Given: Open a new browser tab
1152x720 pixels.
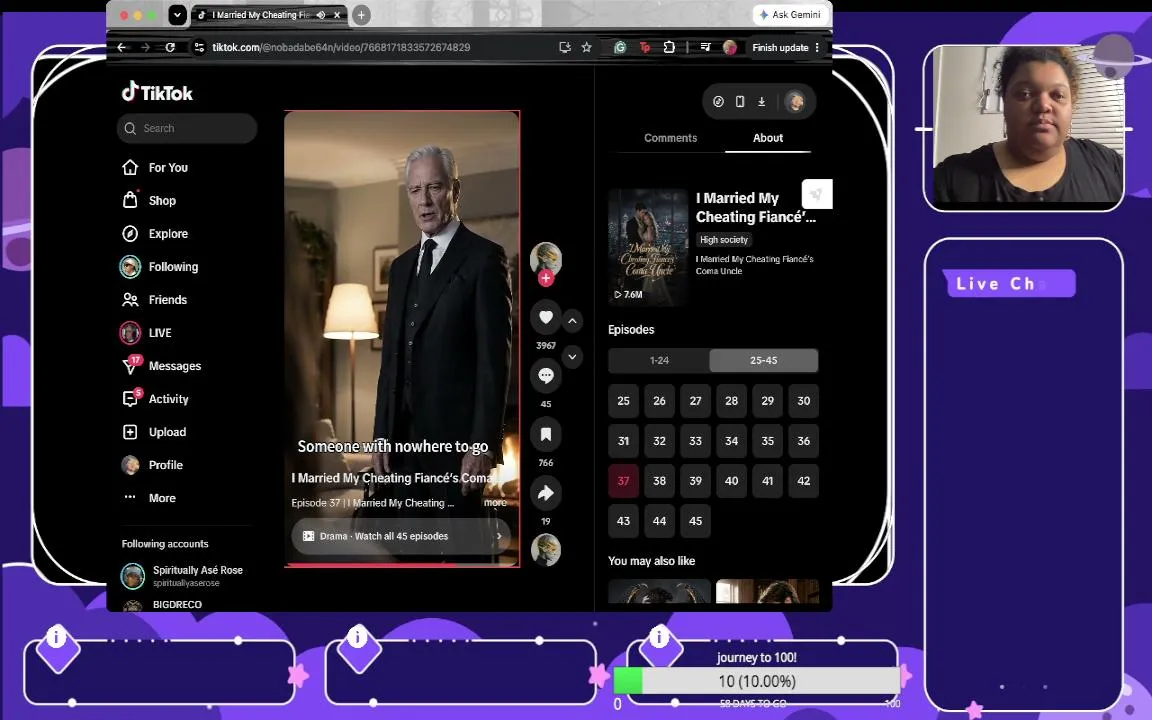Looking at the screenshot, I should 361,15.
